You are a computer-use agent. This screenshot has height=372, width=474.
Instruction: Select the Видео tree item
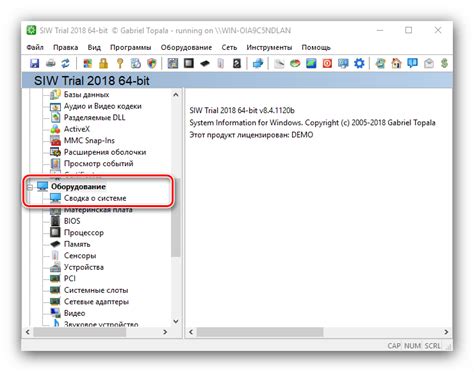74,313
